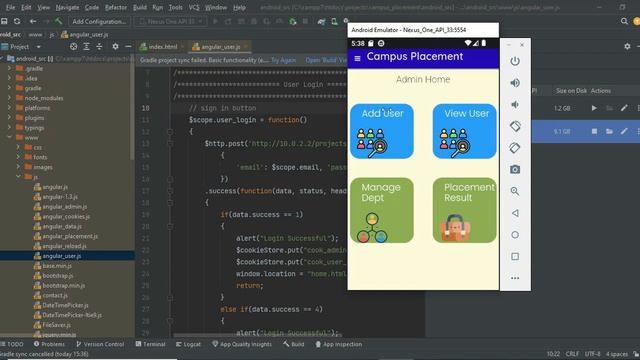Image resolution: width=640 pixels, height=360 pixels.
Task: Lower volume with emulator Volume Down icon
Action: [515, 104]
